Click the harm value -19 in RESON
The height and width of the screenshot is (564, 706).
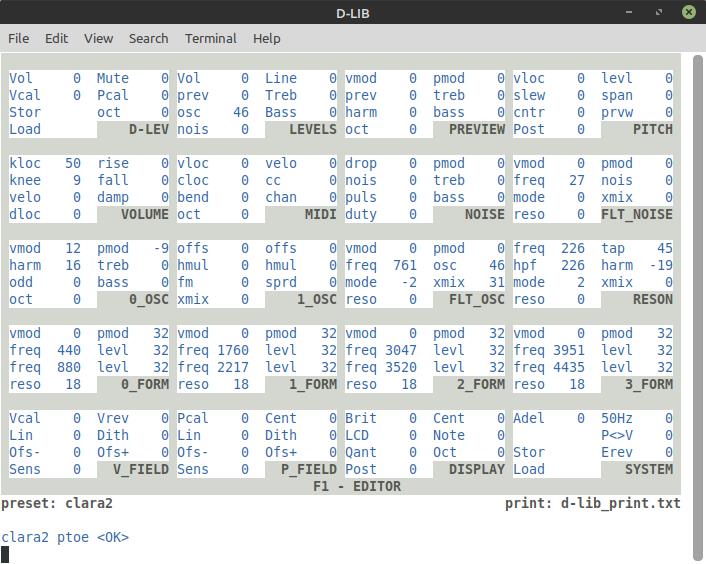661,266
